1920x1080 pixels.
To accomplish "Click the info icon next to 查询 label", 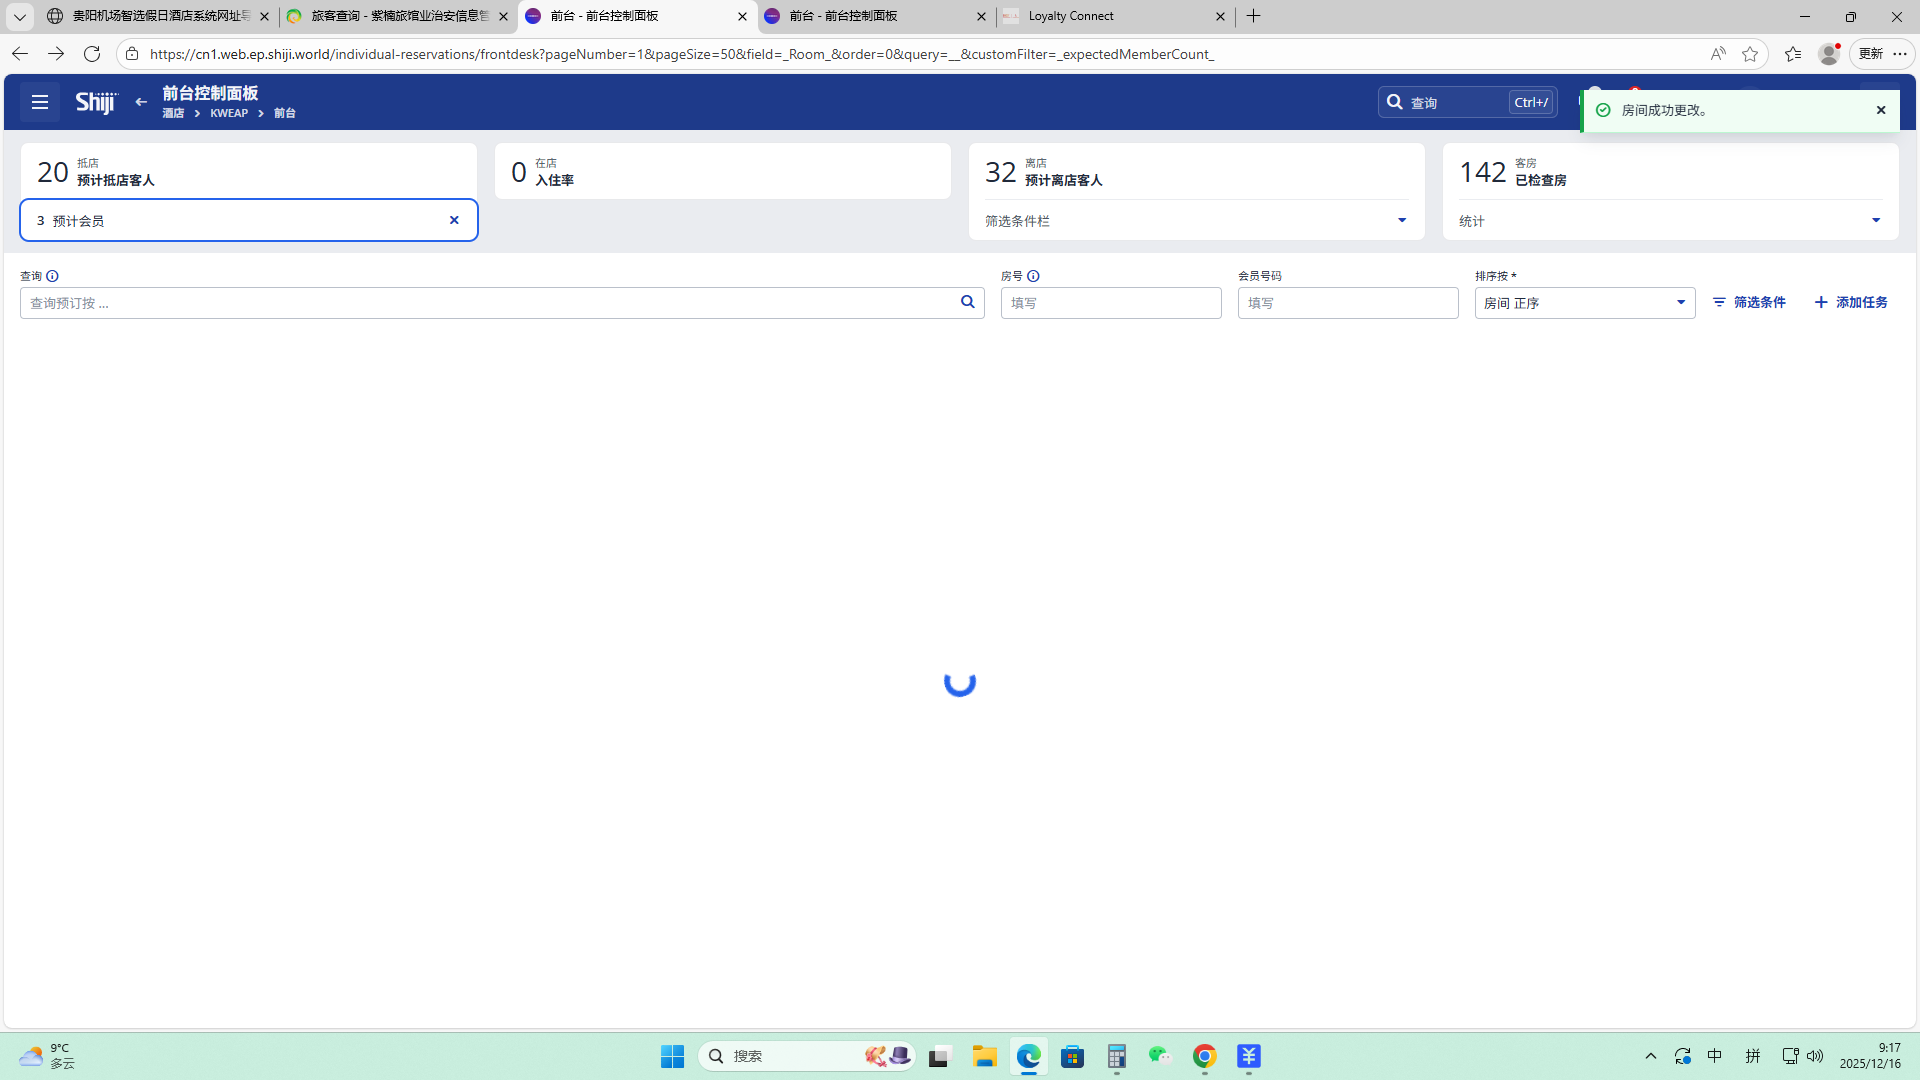I will pos(52,276).
